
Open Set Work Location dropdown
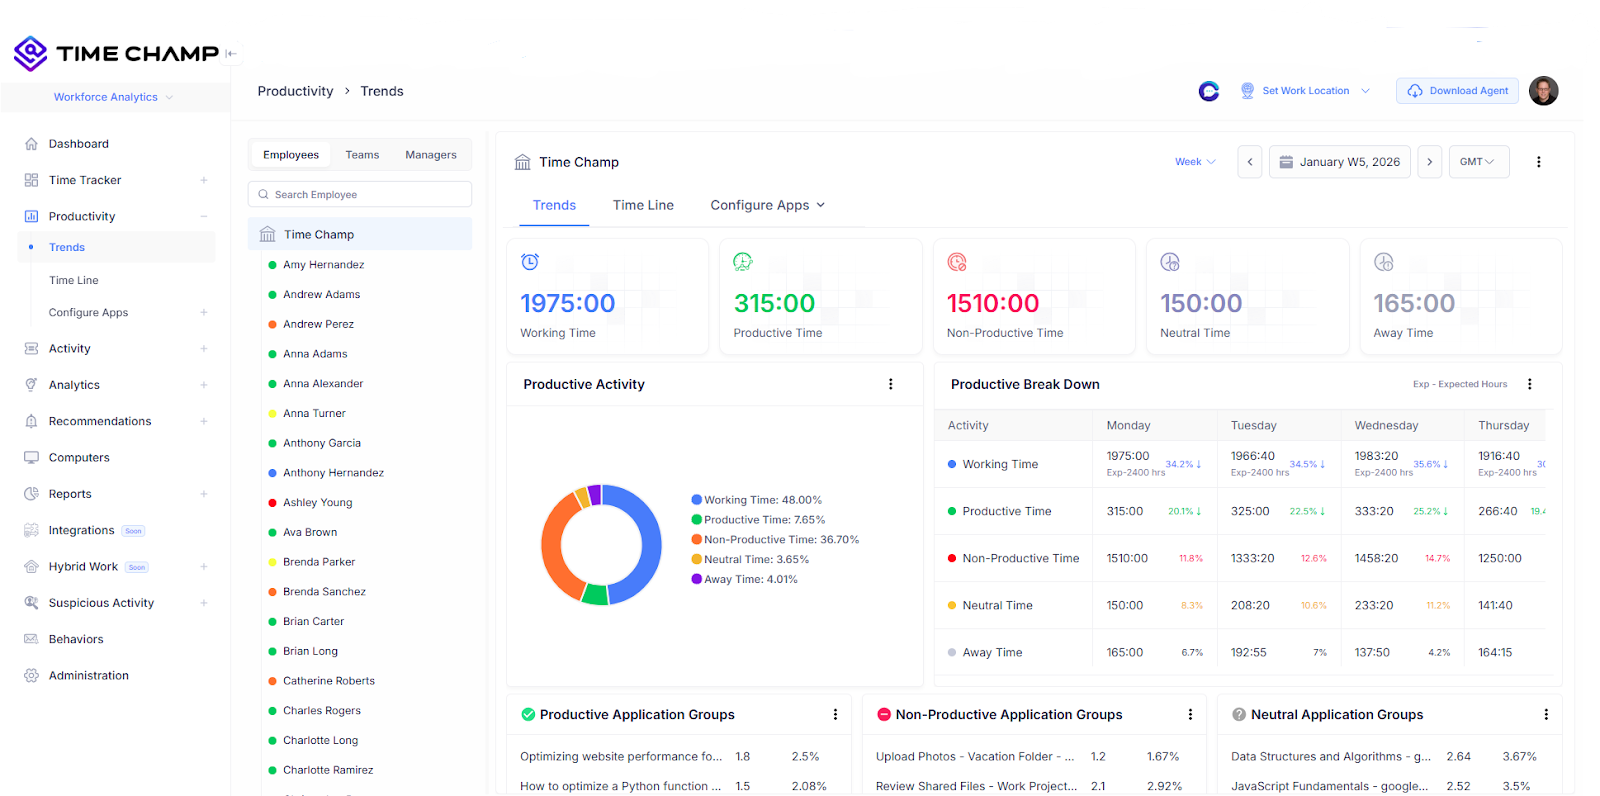[x=1305, y=91]
